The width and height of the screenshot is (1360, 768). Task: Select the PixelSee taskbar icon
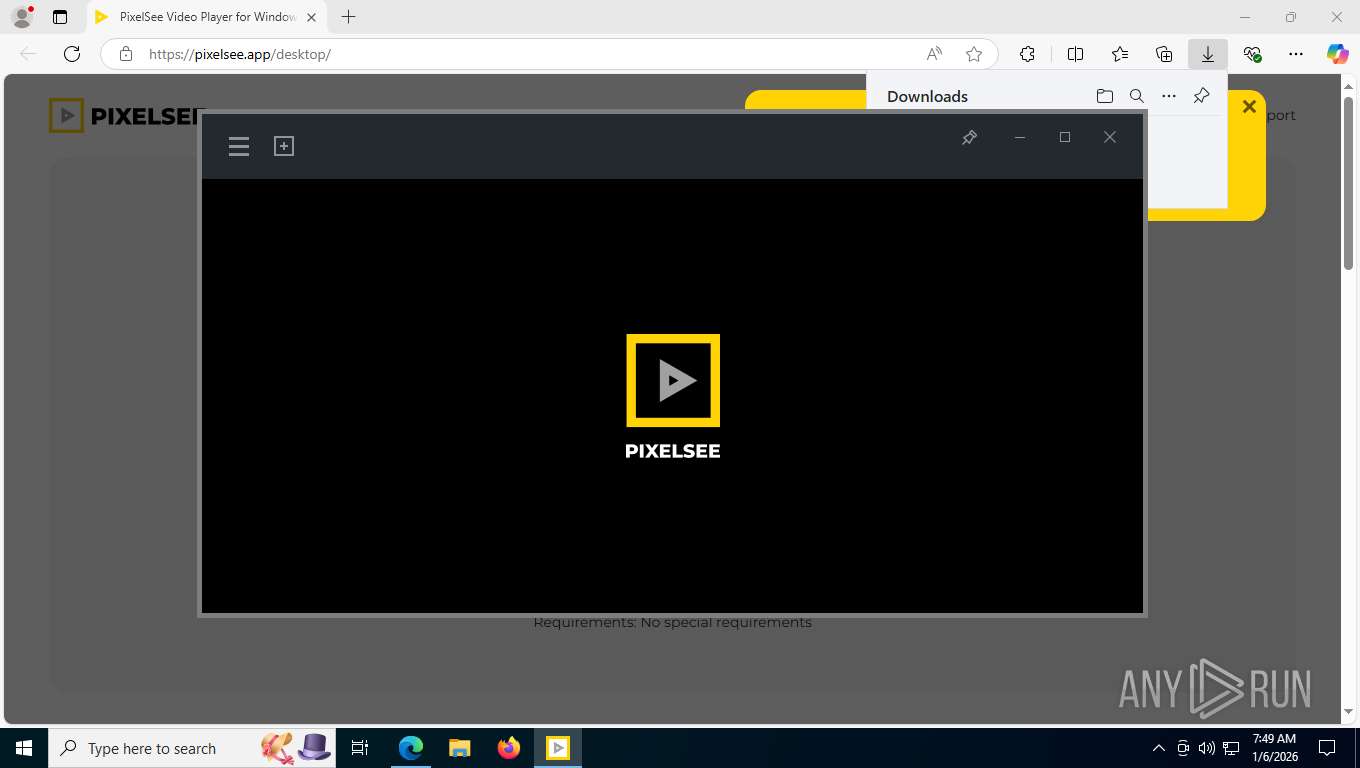(558, 748)
